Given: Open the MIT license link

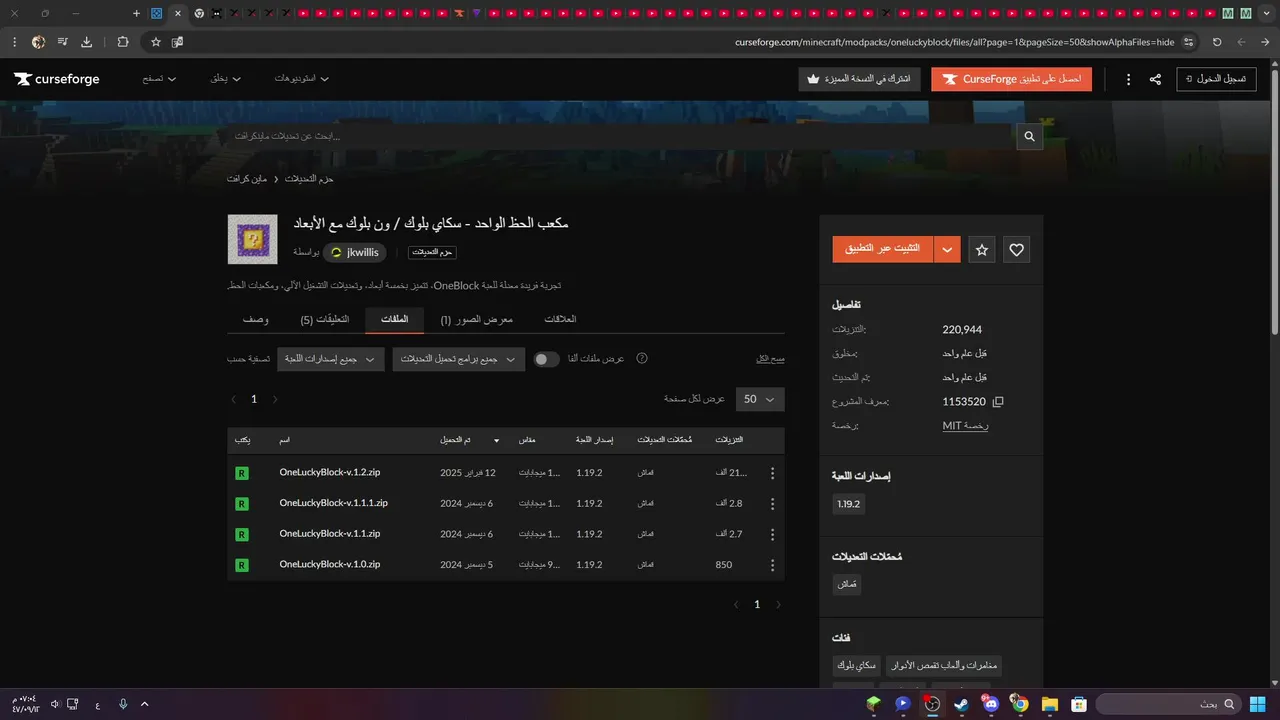Looking at the screenshot, I should [965, 426].
